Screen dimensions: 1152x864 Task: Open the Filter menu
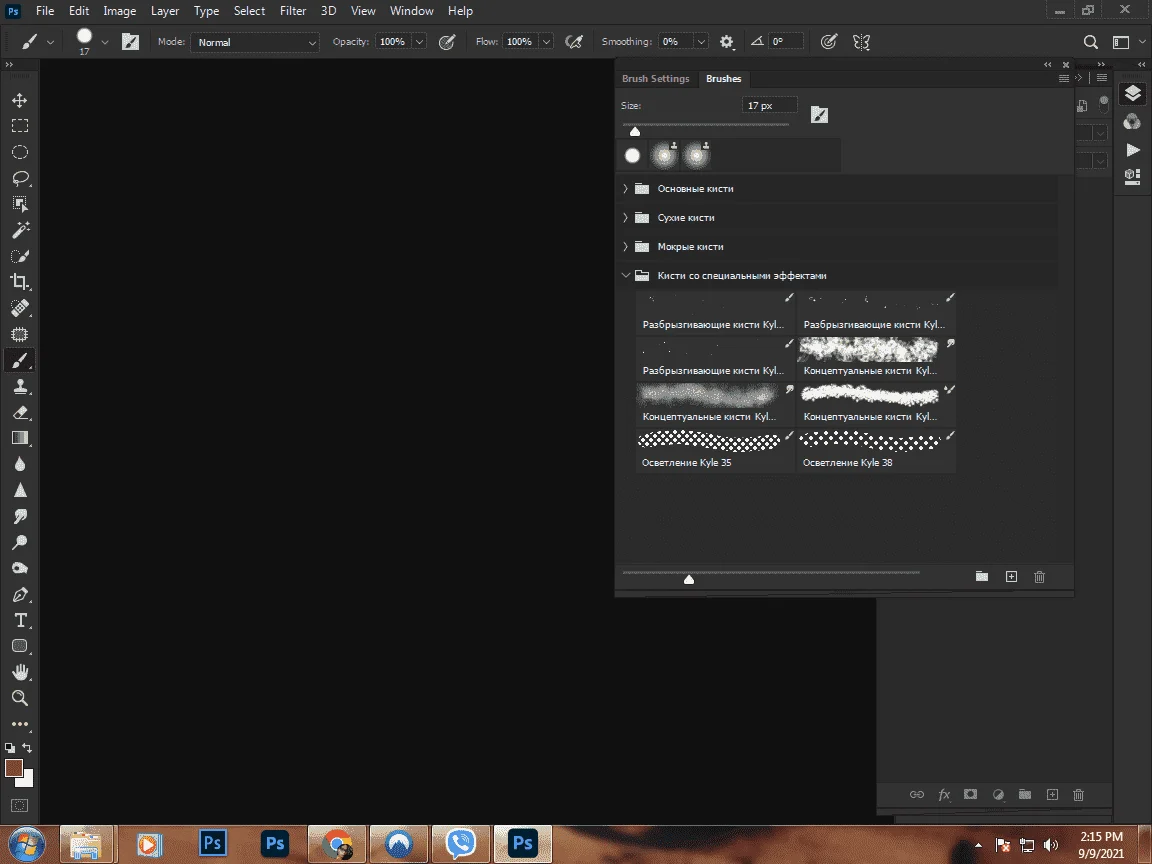click(x=292, y=11)
